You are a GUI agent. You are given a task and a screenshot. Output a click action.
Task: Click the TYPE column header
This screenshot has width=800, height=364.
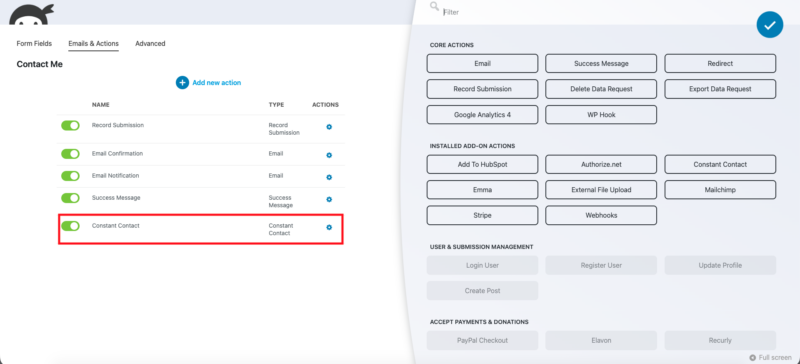pos(277,105)
